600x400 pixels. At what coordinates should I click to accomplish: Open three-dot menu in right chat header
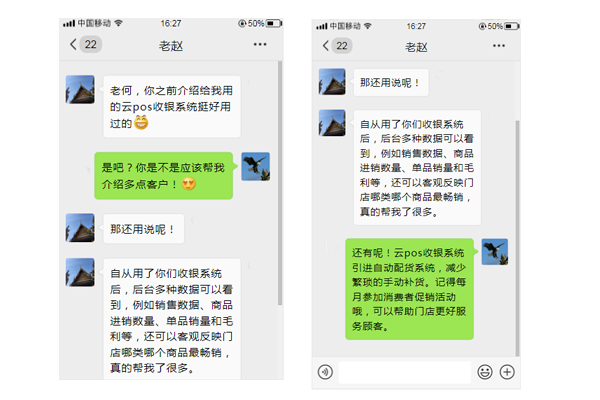pyautogui.click(x=499, y=46)
